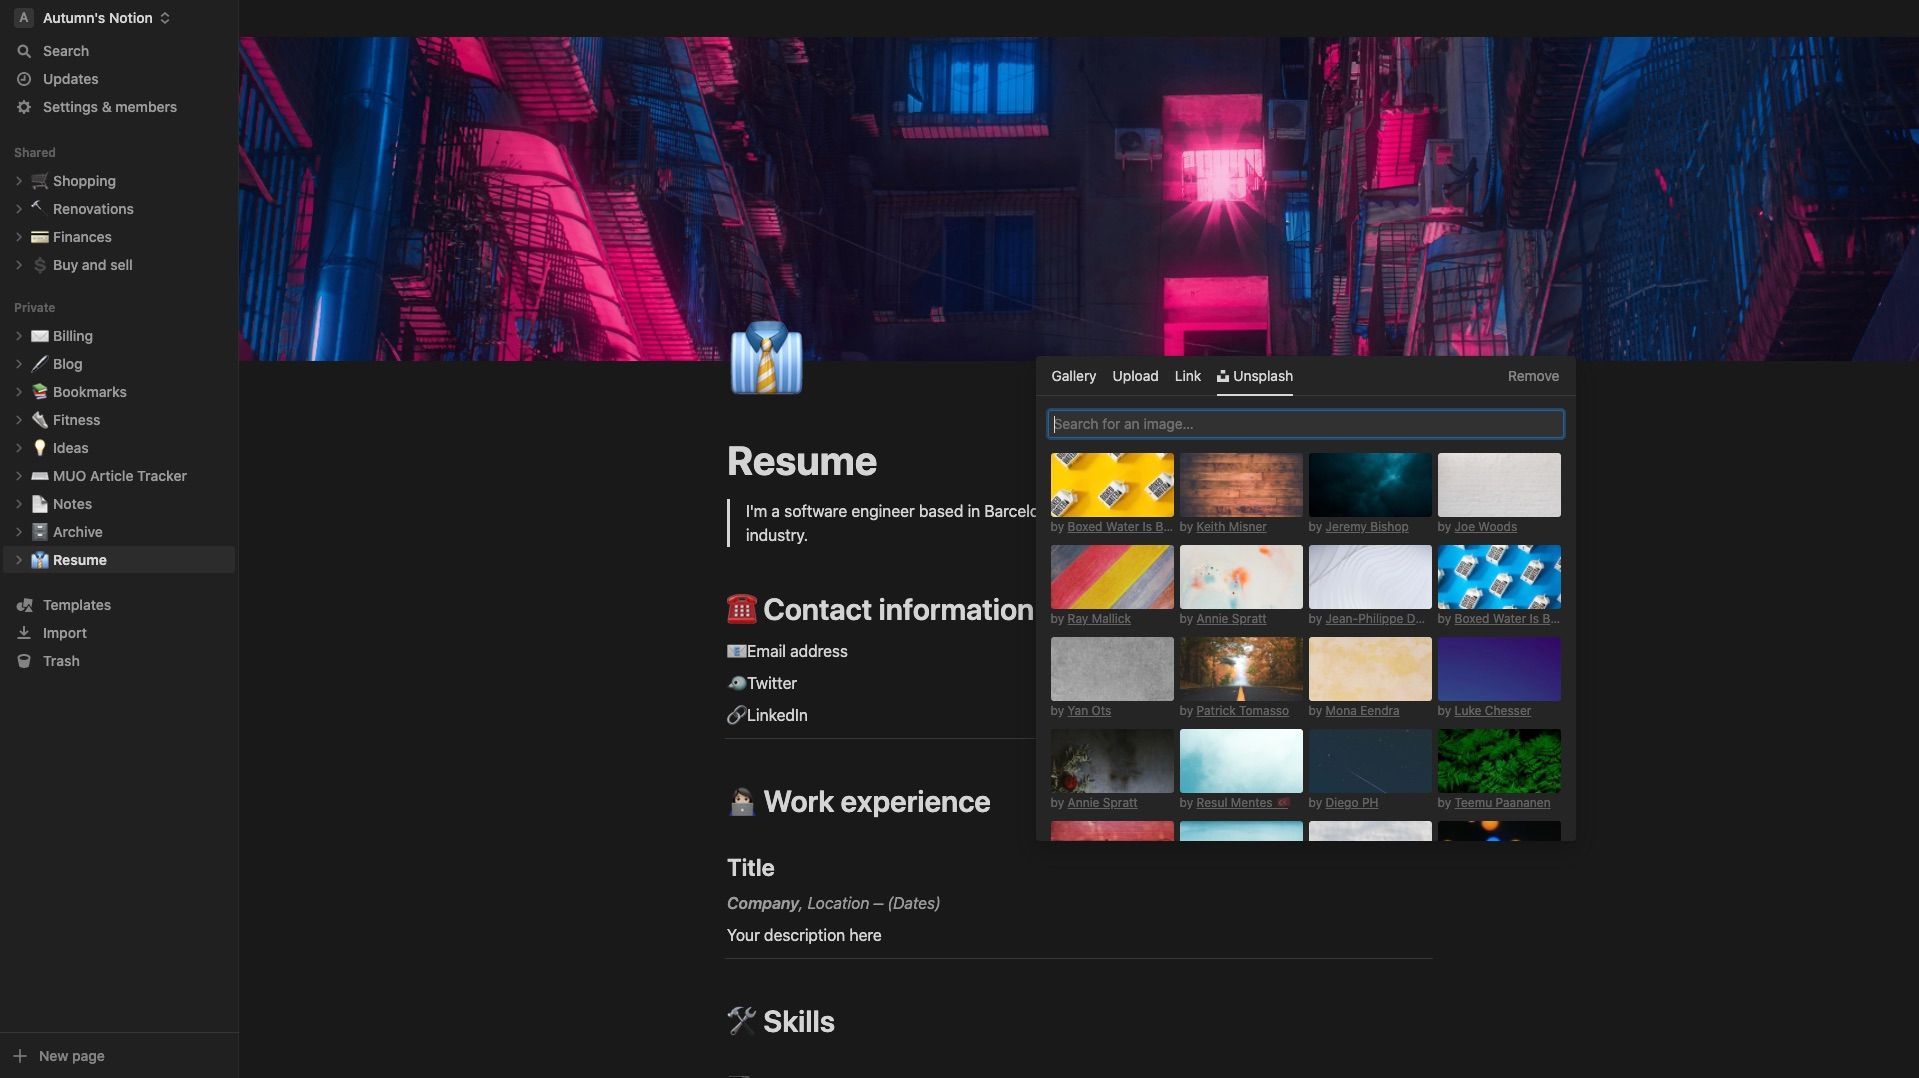This screenshot has width=1919, height=1078.
Task: Choose the green fern photo by Teemu Paananen
Action: (x=1498, y=761)
